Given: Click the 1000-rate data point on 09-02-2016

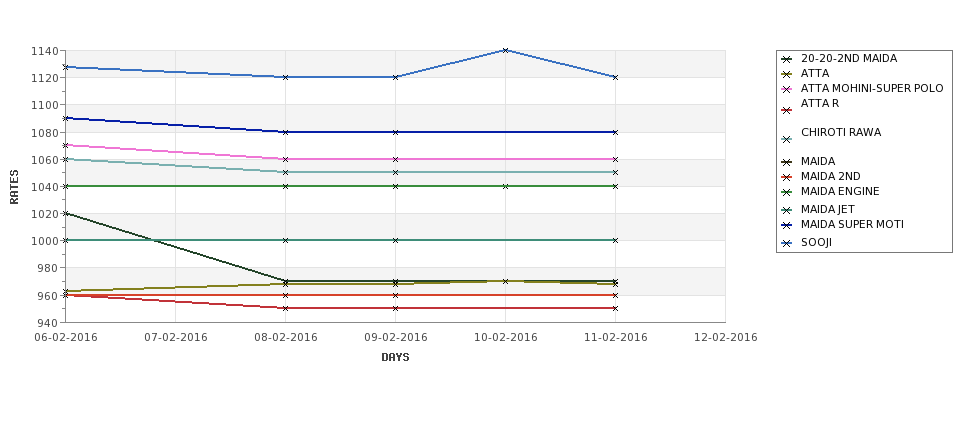Looking at the screenshot, I should pos(395,240).
